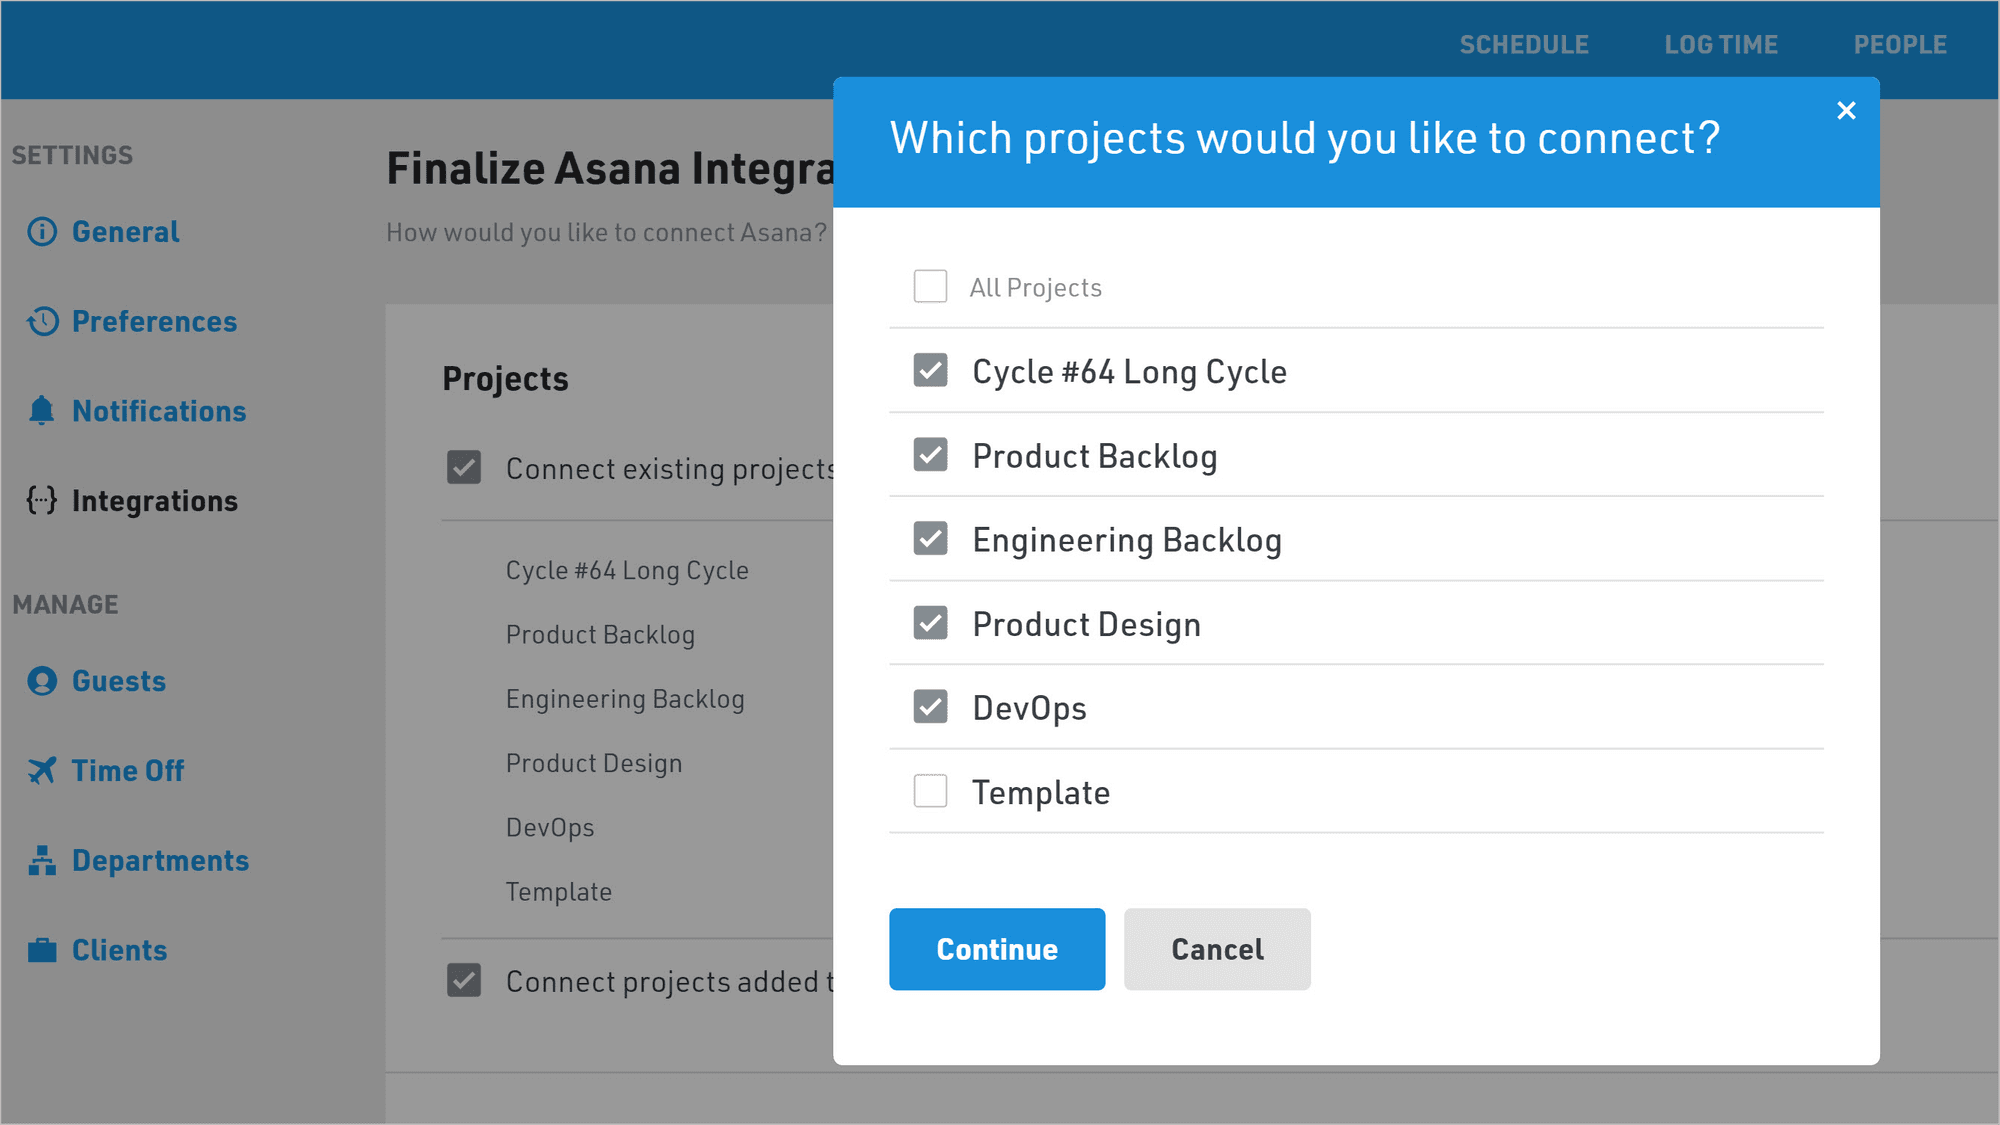Deselect the Engineering Backlog checkbox
The width and height of the screenshot is (2000, 1125).
[x=930, y=539]
